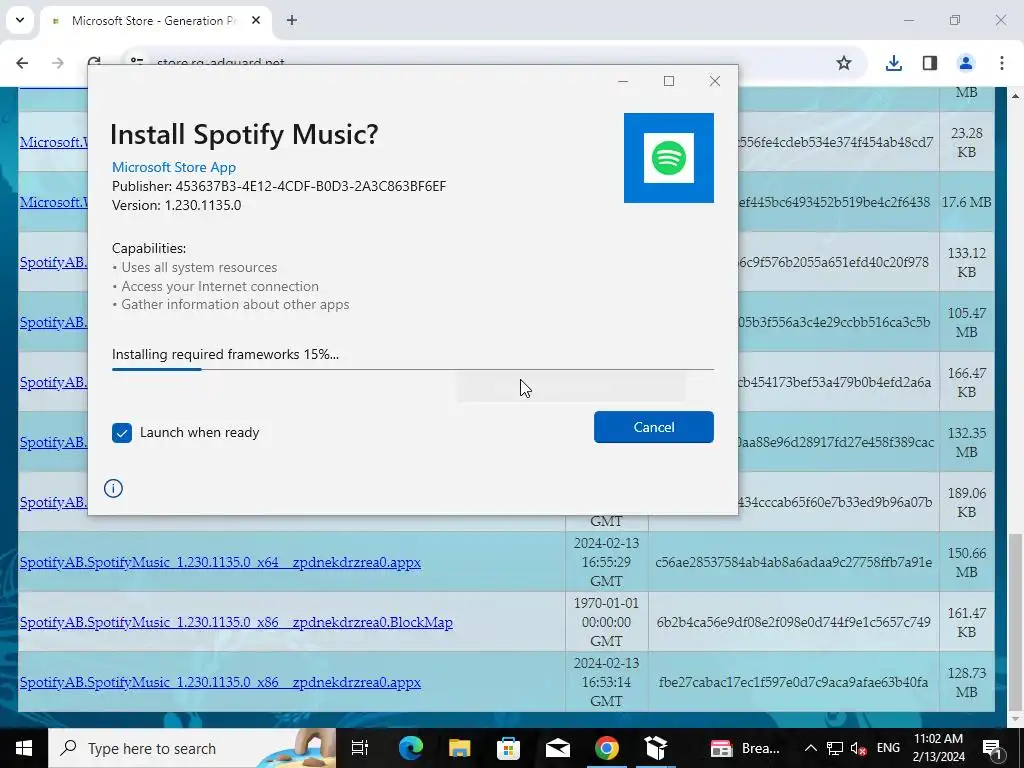Open the news widget in taskbar
The height and width of the screenshot is (768, 1024).
[744, 748]
